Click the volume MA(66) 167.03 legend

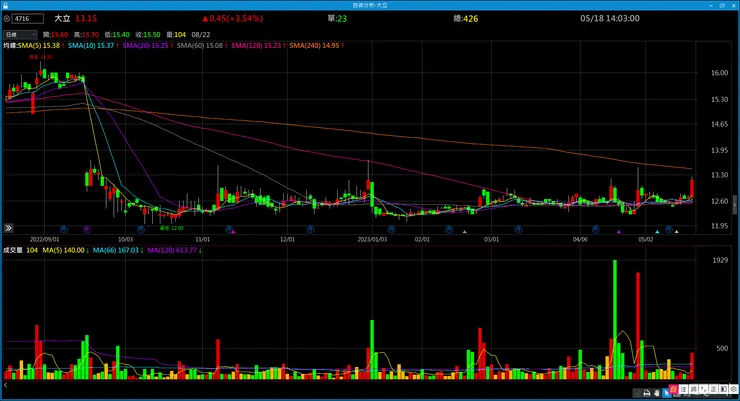tap(118, 251)
